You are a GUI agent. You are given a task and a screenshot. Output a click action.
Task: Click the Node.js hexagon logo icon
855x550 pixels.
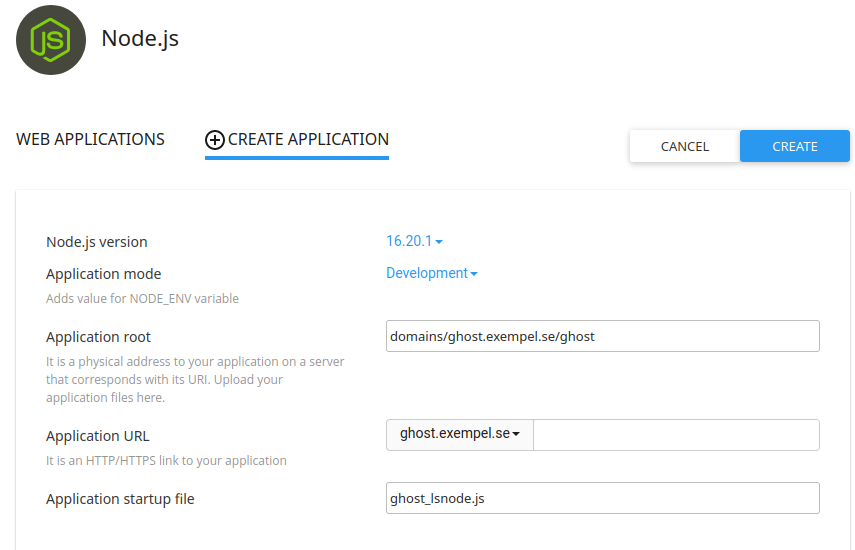[x=51, y=40]
